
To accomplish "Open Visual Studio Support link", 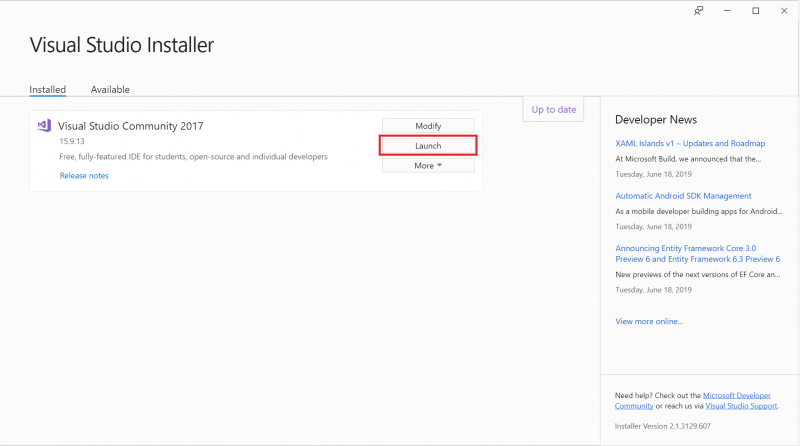I will [x=741, y=406].
